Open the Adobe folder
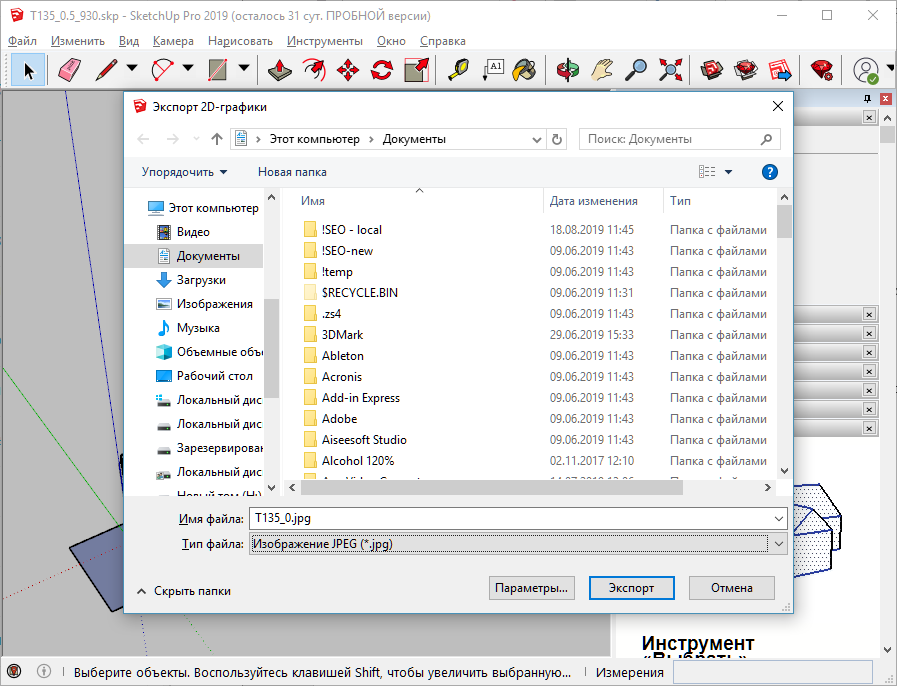Viewport: 897px width, 686px height. click(339, 419)
